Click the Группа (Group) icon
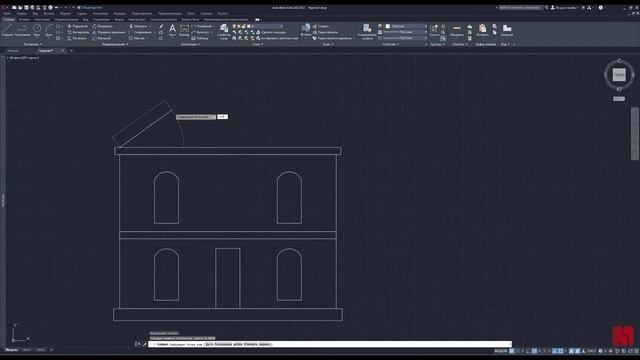The height and width of the screenshot is (360, 640). coord(434,30)
